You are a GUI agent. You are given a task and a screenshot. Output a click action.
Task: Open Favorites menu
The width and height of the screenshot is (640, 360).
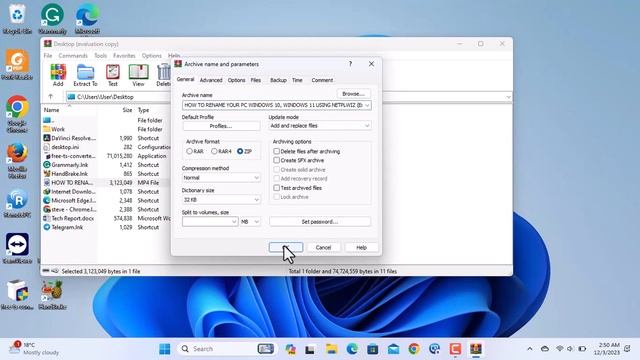(x=124, y=56)
